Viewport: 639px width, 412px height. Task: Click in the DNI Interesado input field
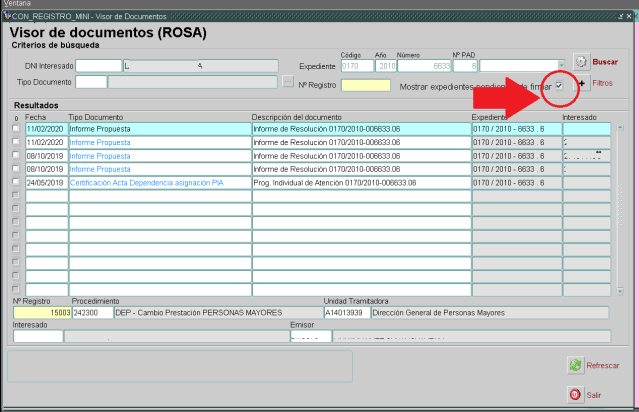(98, 66)
